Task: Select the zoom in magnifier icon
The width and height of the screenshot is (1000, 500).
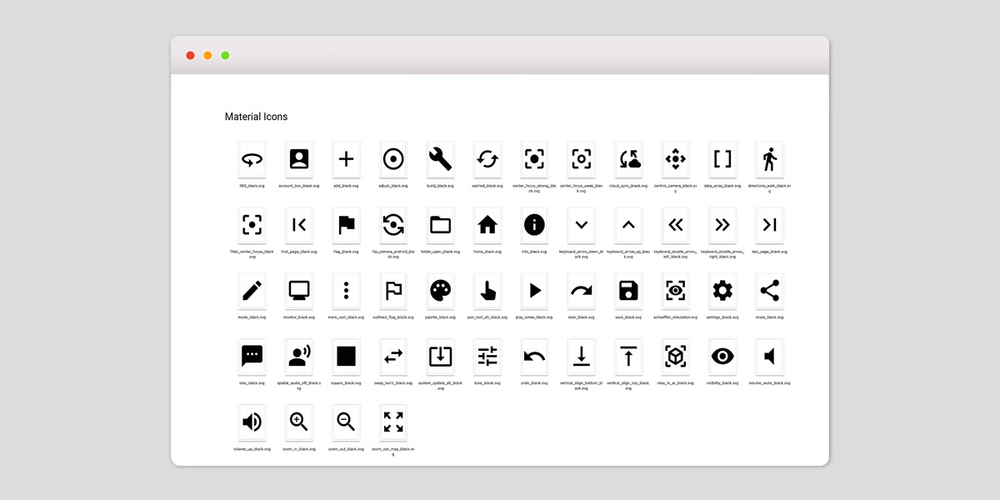Action: (x=299, y=422)
